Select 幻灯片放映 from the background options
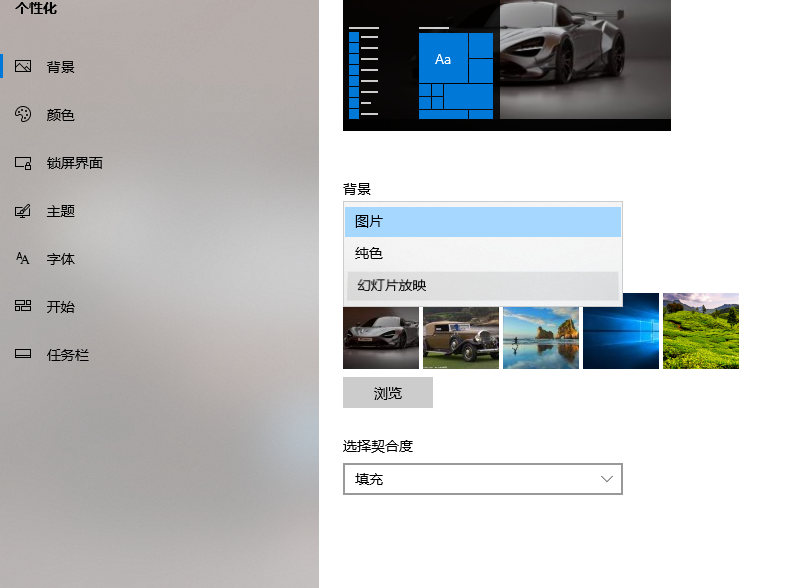The image size is (808, 588). tap(483, 287)
